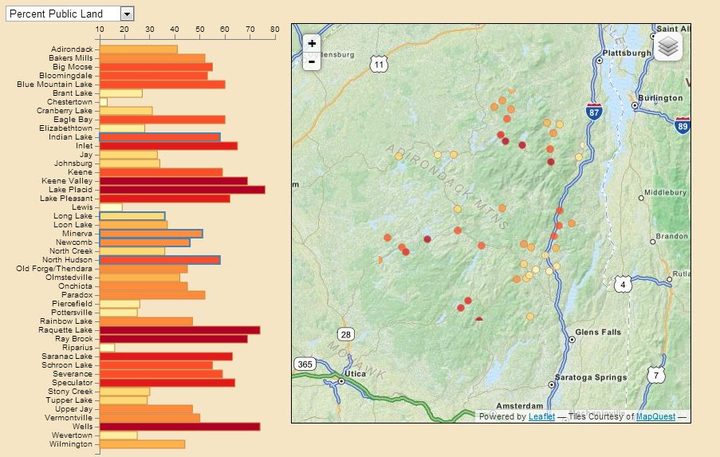Viewport: 720px width, 457px height.
Task: Click the Vermontville label
Action: tap(68, 418)
